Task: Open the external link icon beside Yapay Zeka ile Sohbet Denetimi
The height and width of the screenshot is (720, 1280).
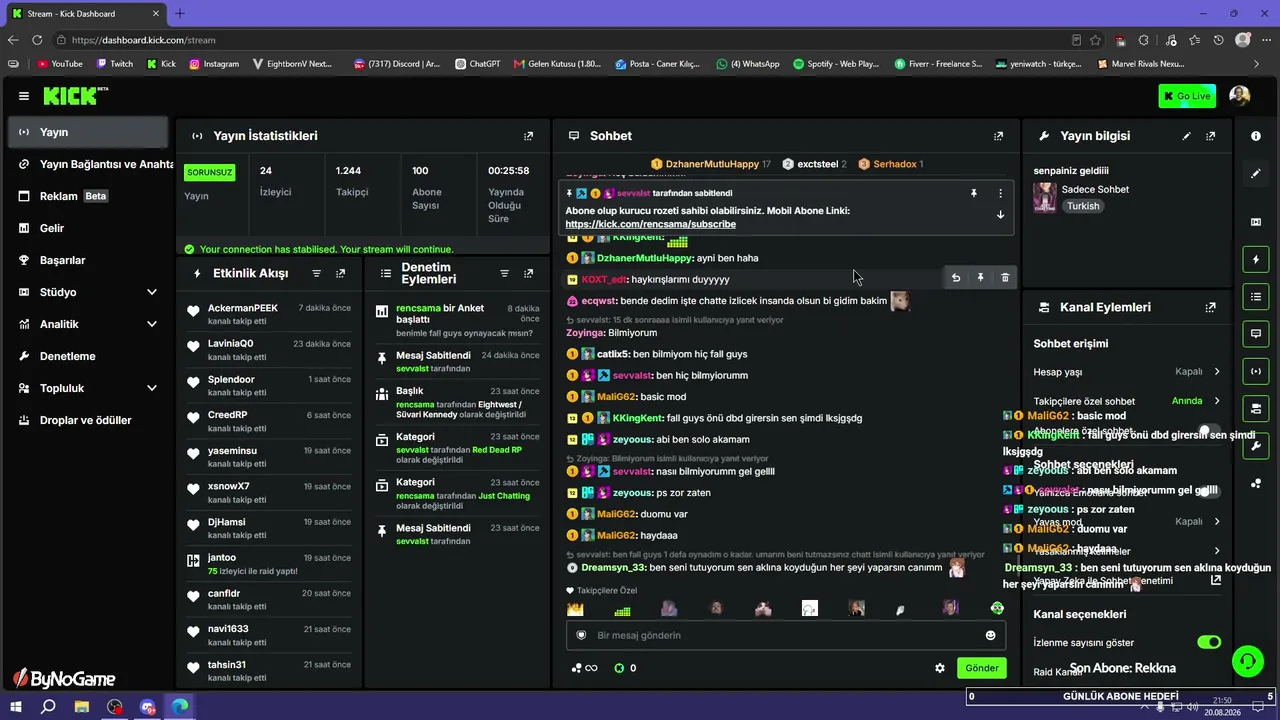Action: coord(1216,580)
